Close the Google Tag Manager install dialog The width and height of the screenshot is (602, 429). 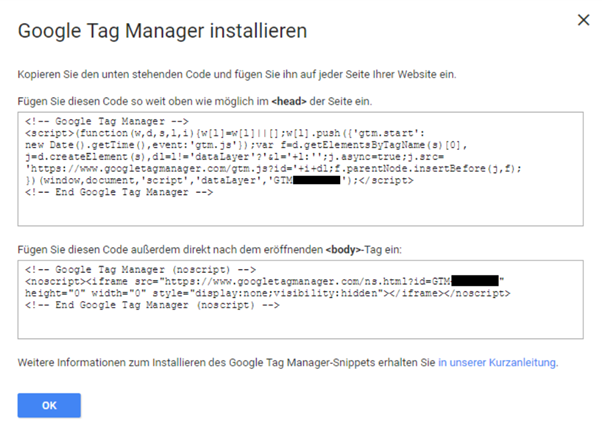[x=583, y=20]
